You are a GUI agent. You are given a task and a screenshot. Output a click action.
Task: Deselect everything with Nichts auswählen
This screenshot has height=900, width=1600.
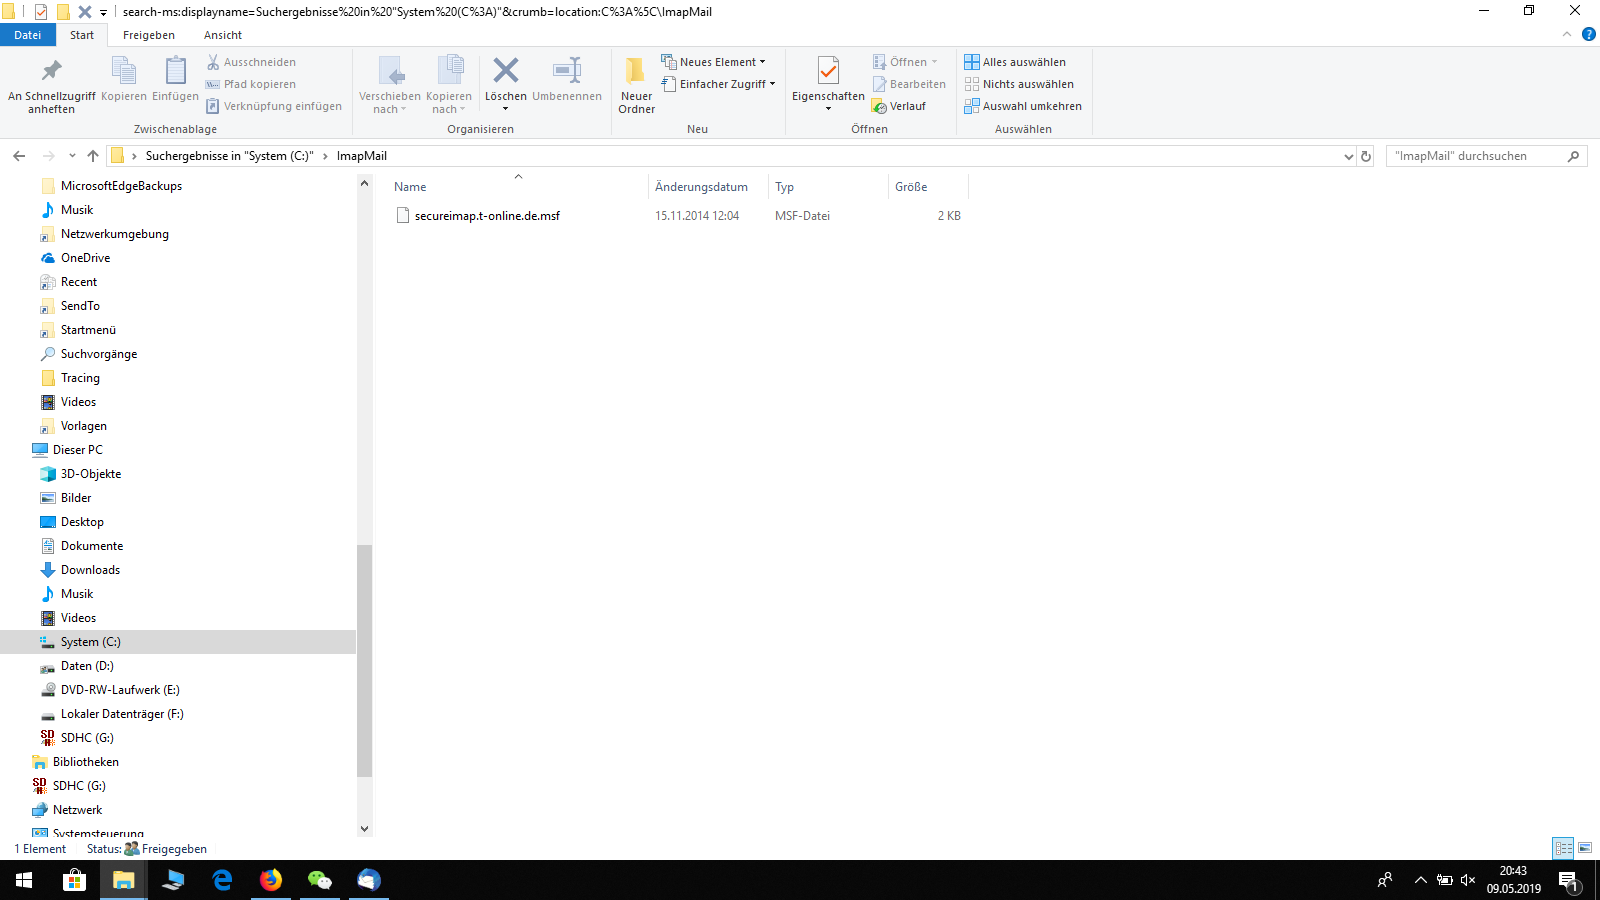coord(1019,84)
